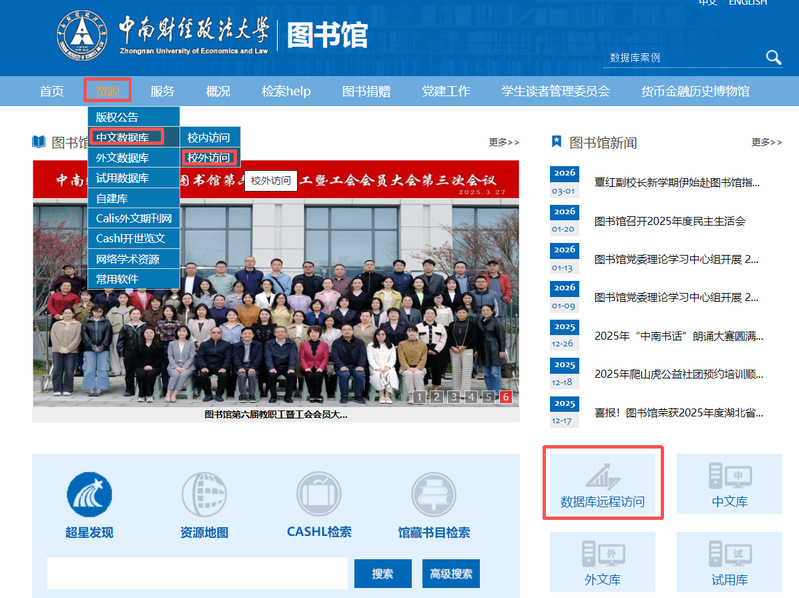Click the CASHL检索 icon
Viewport: 799px width, 598px height.
319,495
